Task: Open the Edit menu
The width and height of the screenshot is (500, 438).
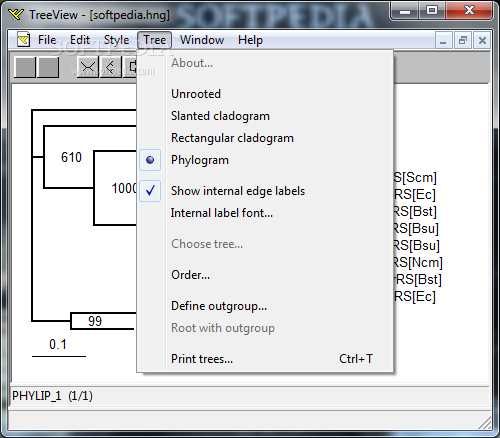Action: coord(80,40)
